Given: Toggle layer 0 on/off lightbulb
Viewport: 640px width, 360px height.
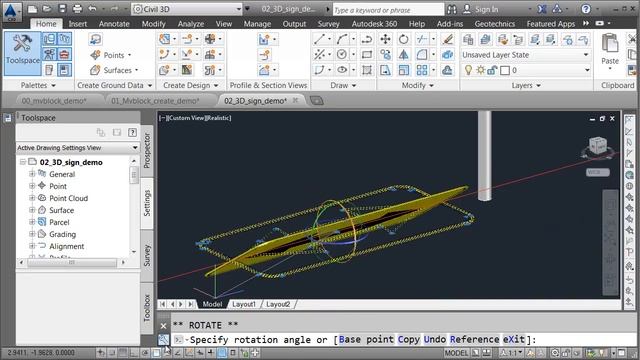Looking at the screenshot, I should 469,70.
